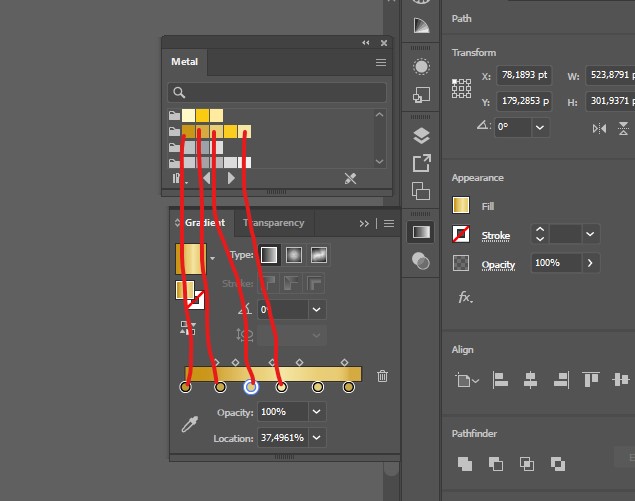Load the next swatch library with the right arrow

232,178
